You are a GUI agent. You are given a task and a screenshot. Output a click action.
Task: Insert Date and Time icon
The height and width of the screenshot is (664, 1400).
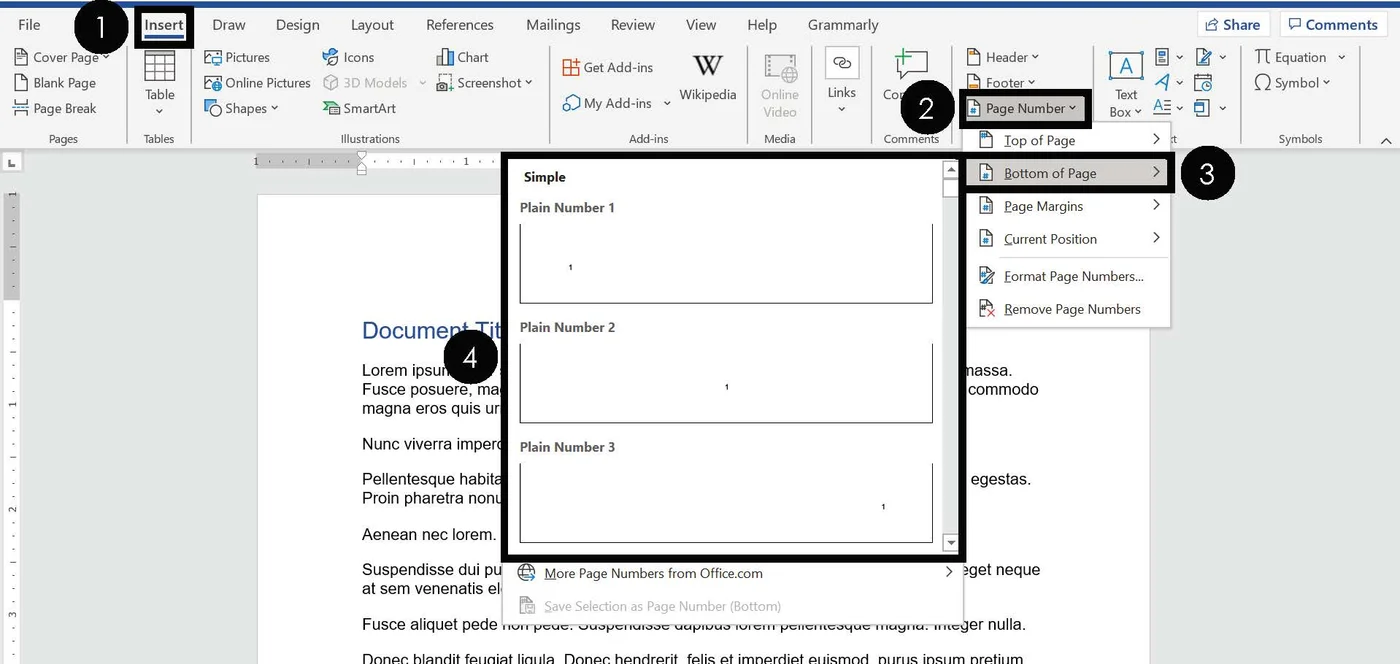tap(1203, 83)
